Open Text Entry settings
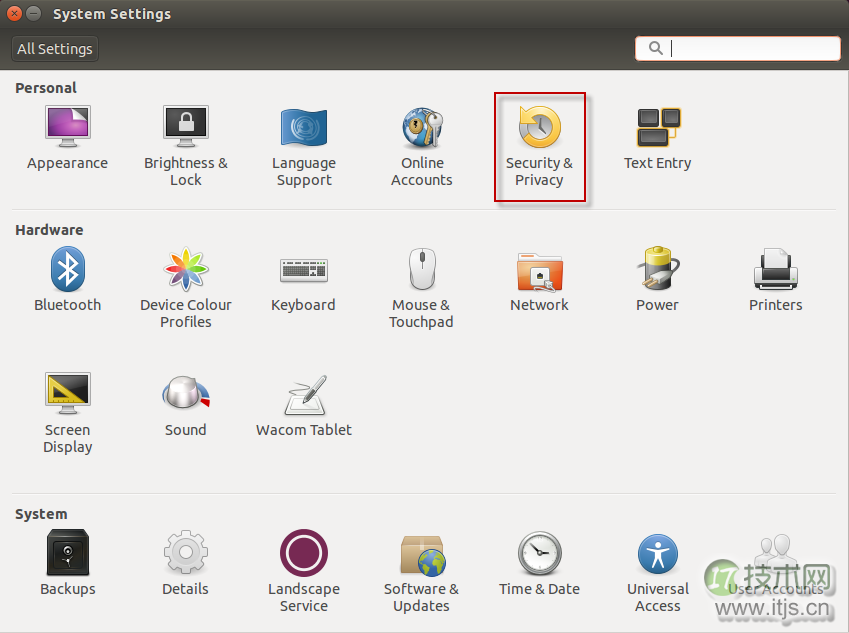 pyautogui.click(x=657, y=140)
